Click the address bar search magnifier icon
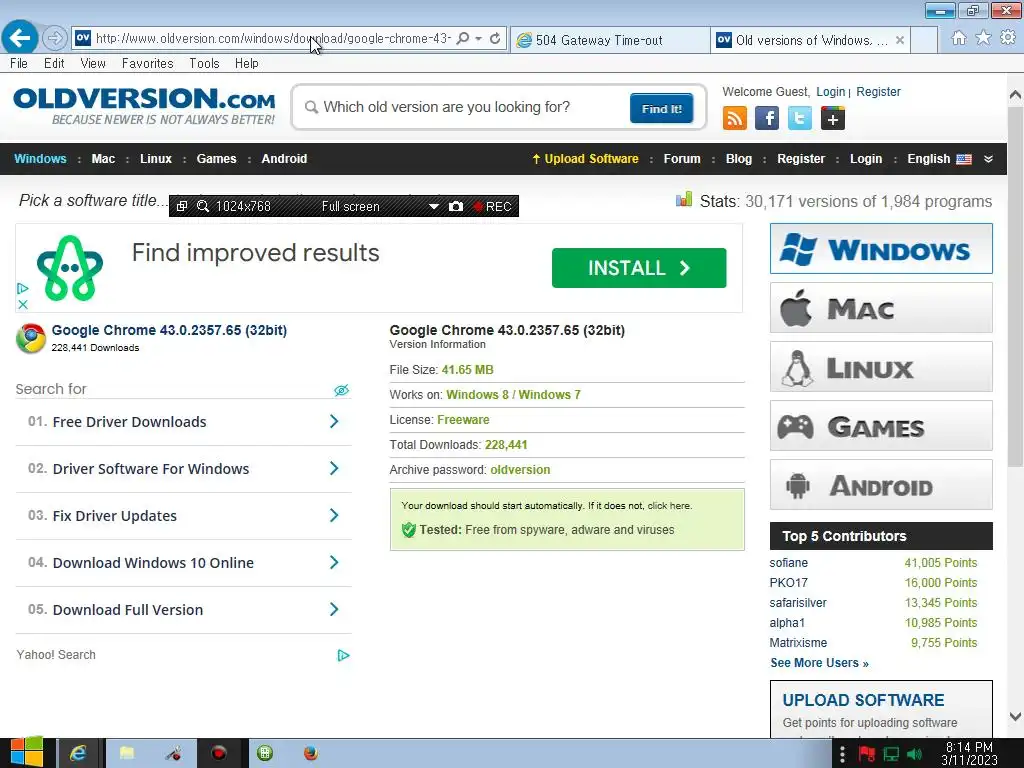 click(462, 39)
